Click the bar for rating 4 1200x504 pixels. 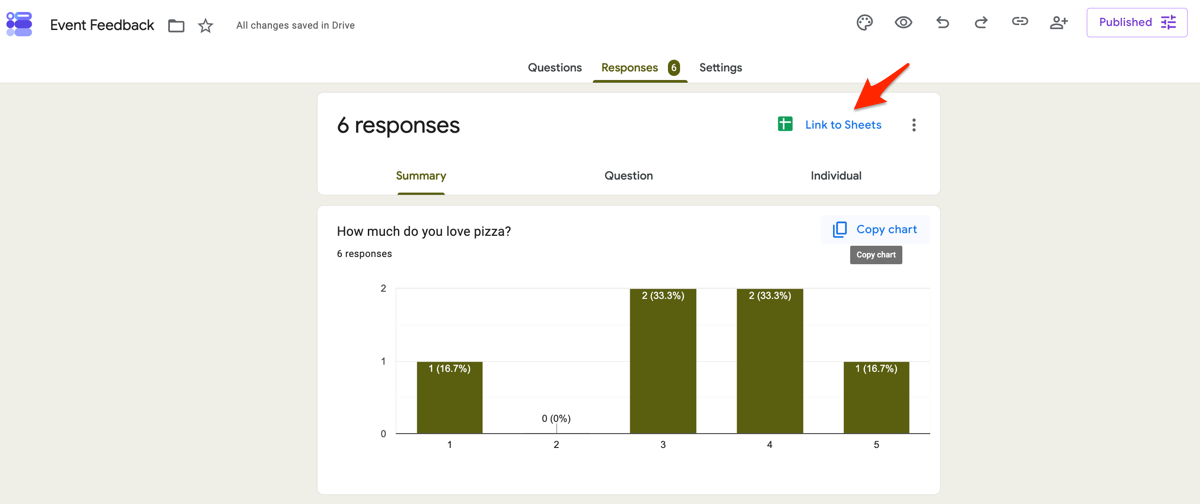[x=770, y=361]
